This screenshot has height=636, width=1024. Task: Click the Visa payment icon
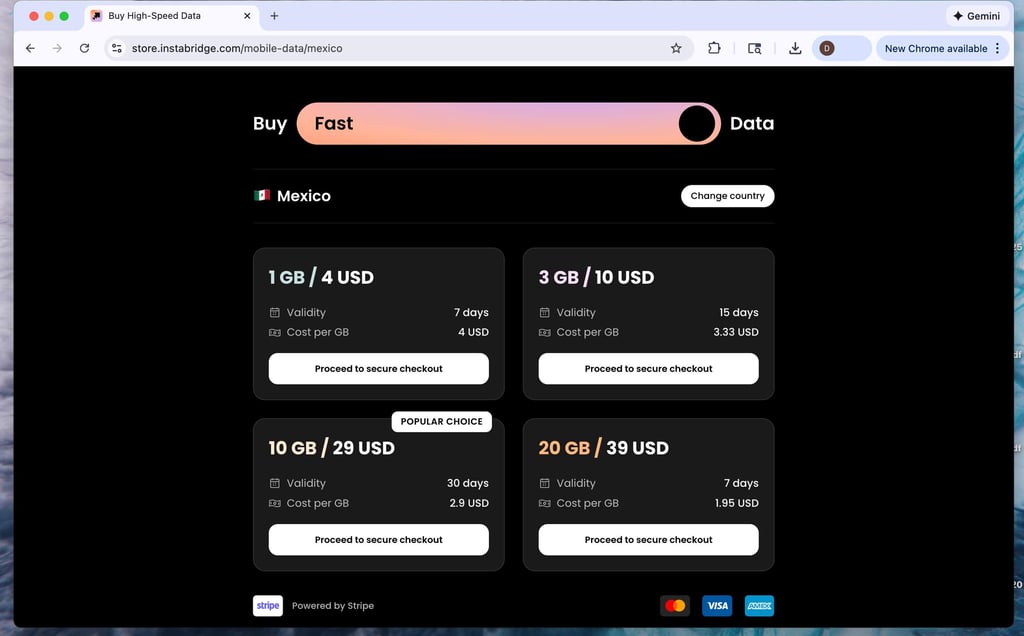point(717,606)
